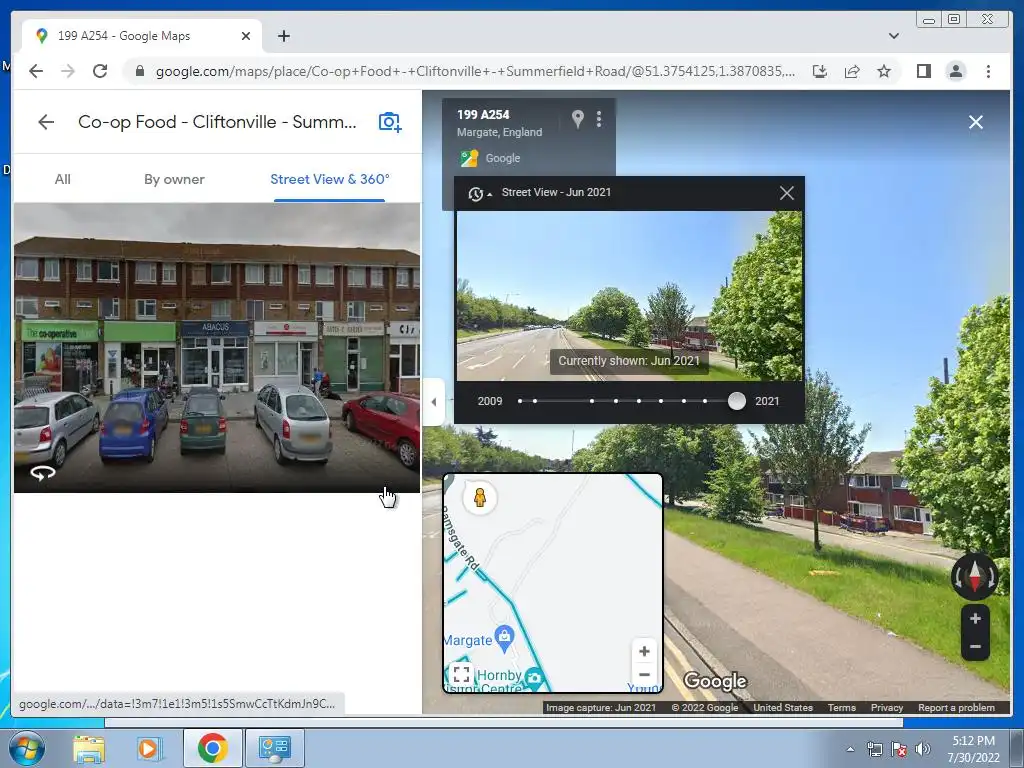Click the Chrome taskbar button
1024x768 pixels.
(x=212, y=748)
